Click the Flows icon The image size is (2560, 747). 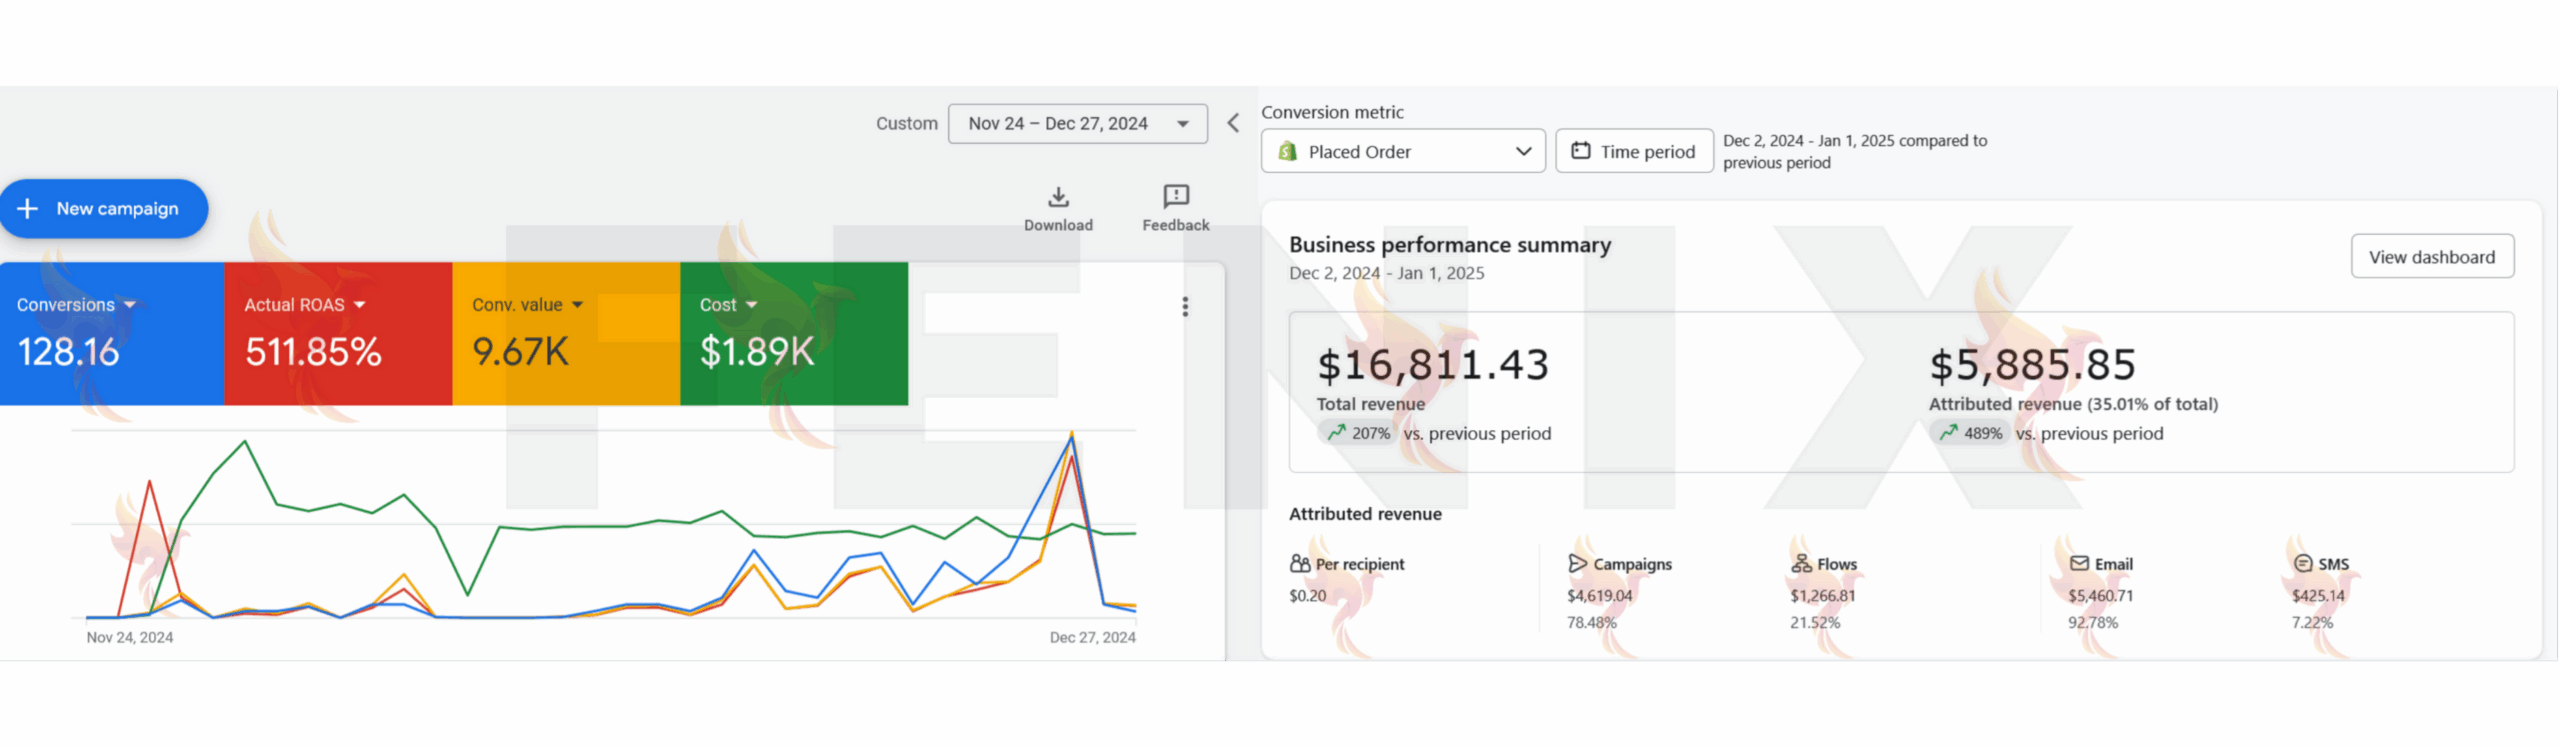click(x=1801, y=564)
